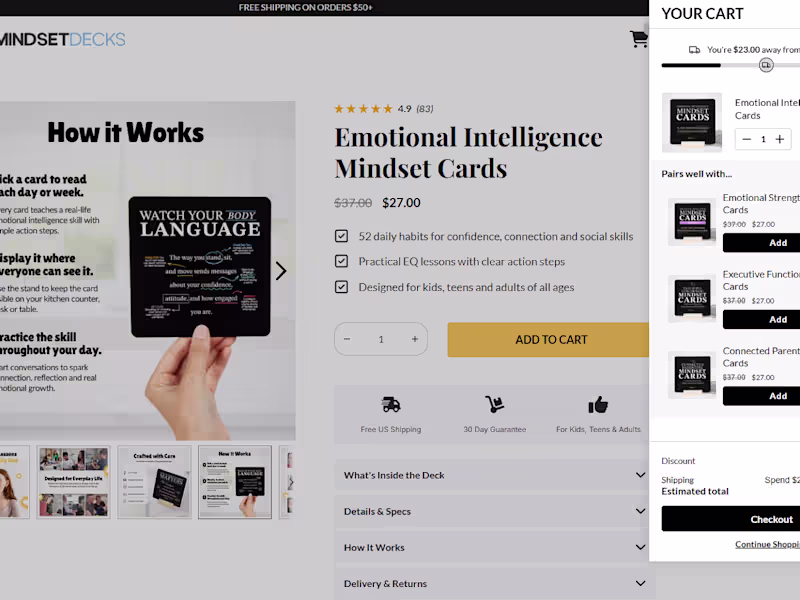This screenshot has height=600, width=800.
Task: Advance the thumbnail strip with the small arrow
Action: click(291, 482)
